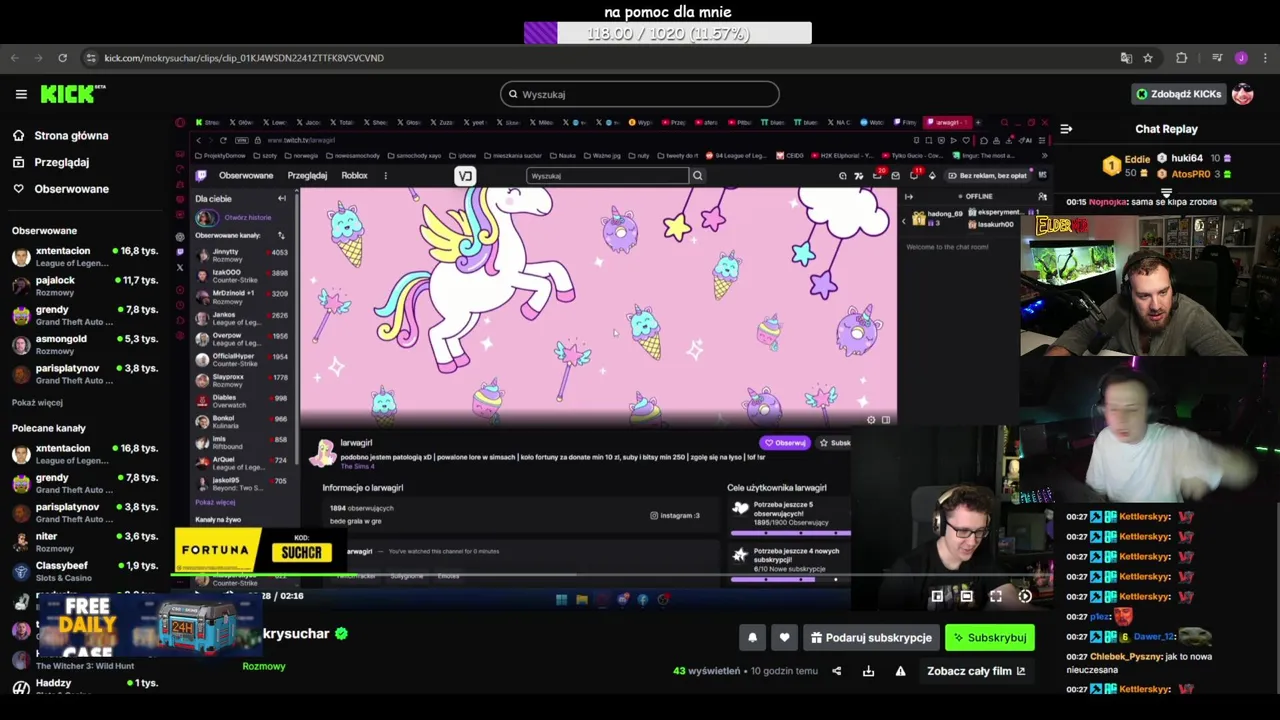Collapse the Chat Replay panel
This screenshot has width=1280, height=720.
[1066, 129]
